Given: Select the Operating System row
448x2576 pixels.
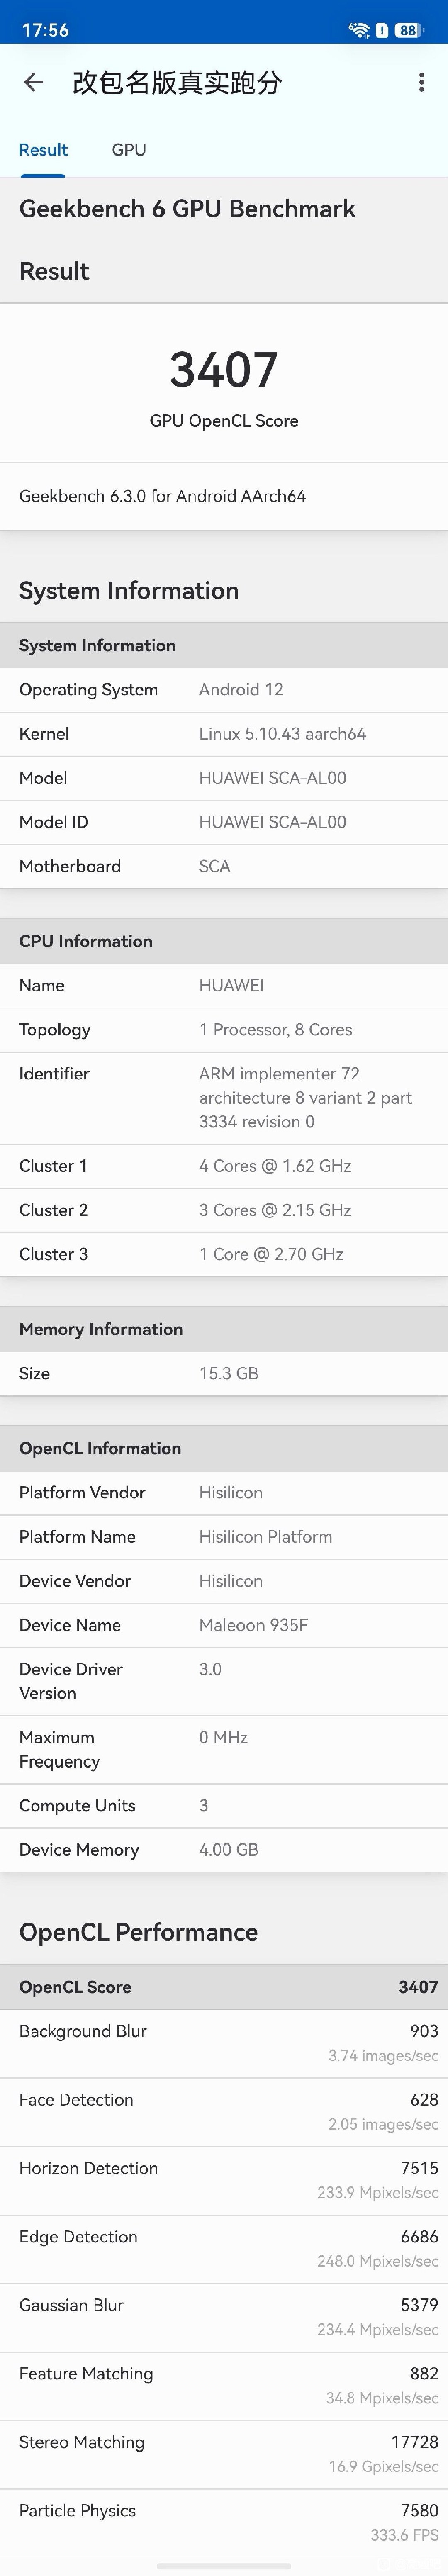Looking at the screenshot, I should (x=224, y=690).
